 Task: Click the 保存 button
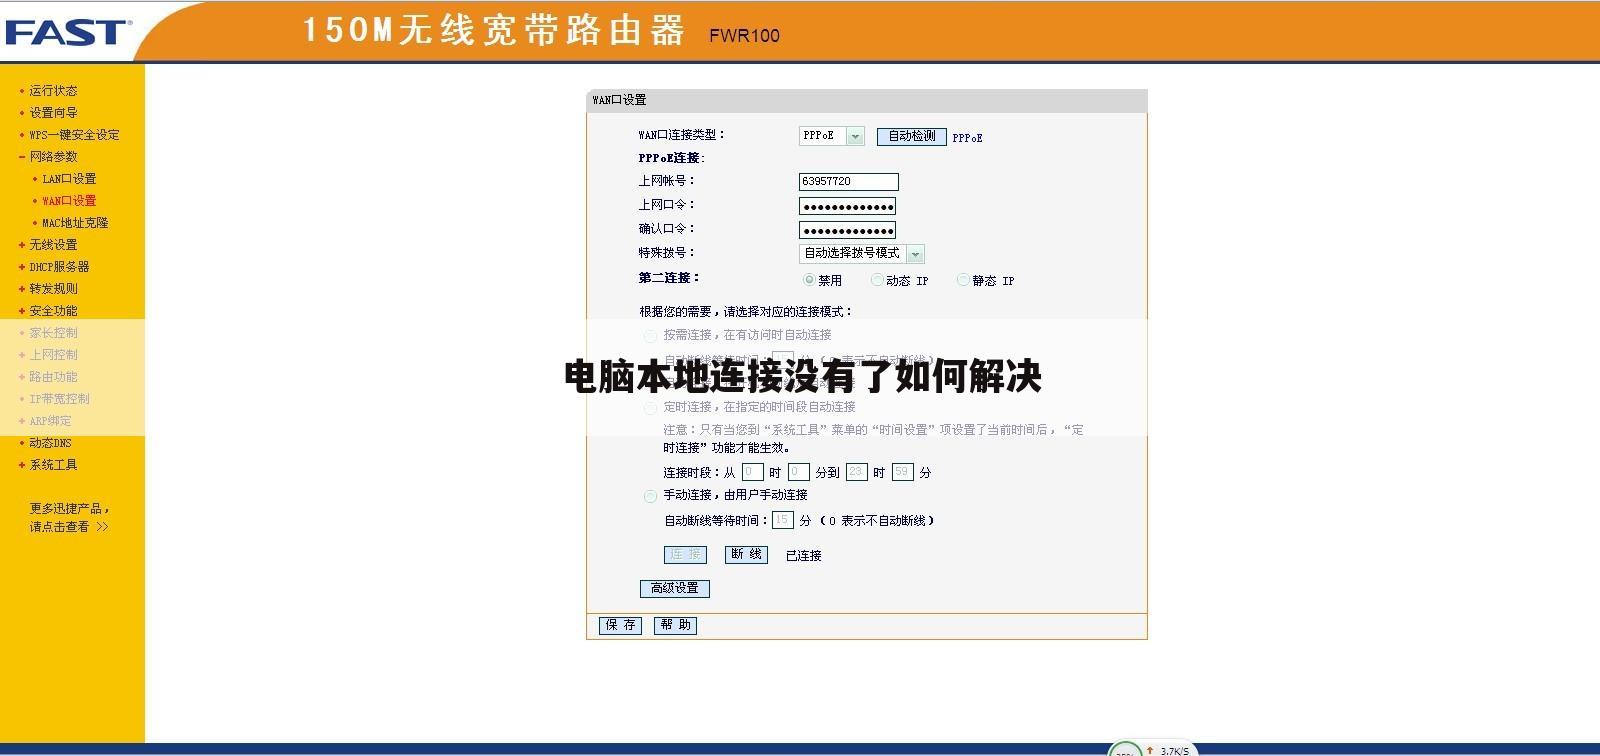click(620, 625)
